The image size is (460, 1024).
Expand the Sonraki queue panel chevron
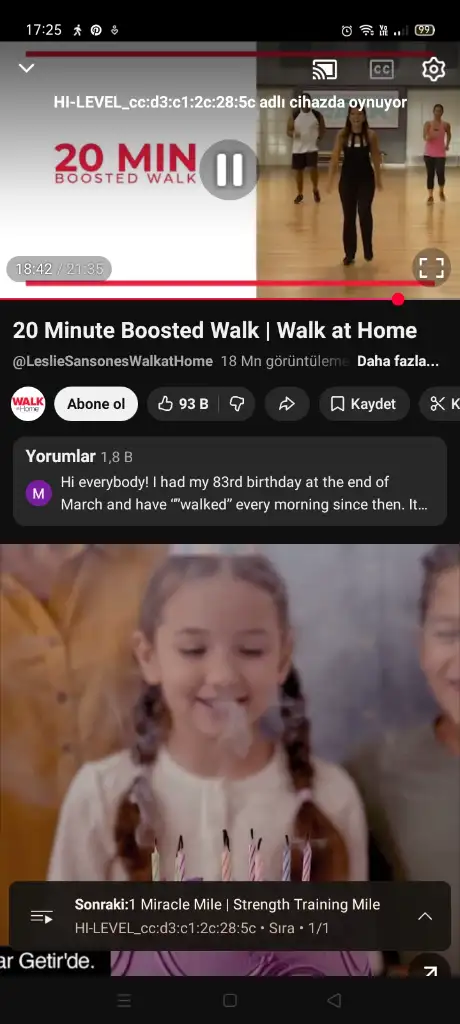pos(425,916)
